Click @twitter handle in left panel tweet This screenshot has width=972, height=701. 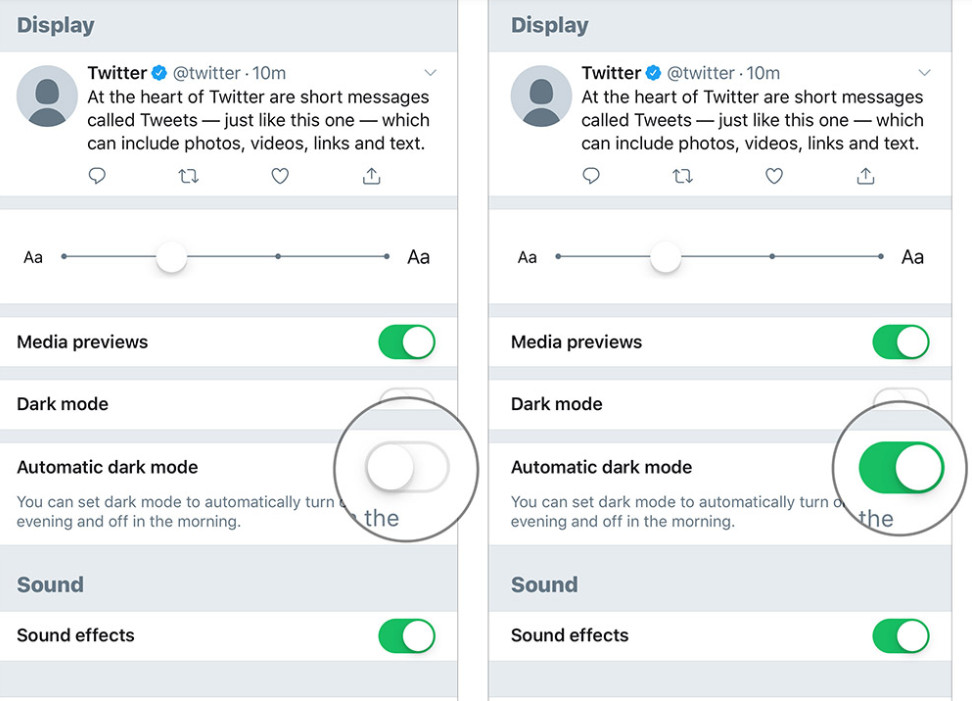[207, 73]
